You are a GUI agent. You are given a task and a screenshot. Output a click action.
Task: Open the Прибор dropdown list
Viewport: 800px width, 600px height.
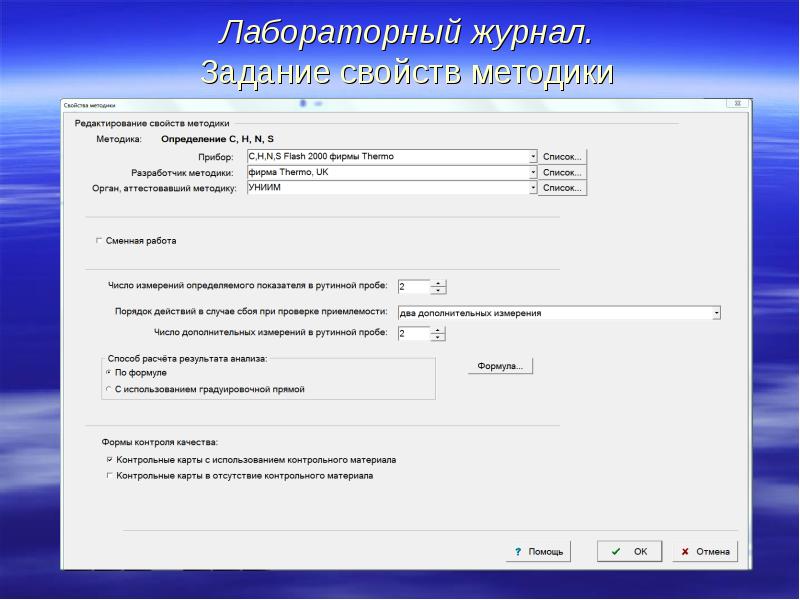coord(533,157)
